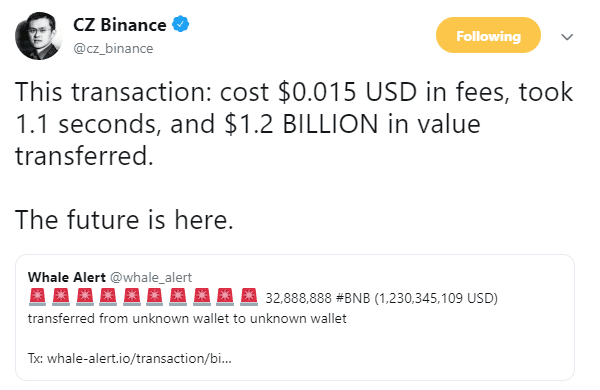Open the CZ Binance display name
This screenshot has height=390, width=600.
pos(119,25)
